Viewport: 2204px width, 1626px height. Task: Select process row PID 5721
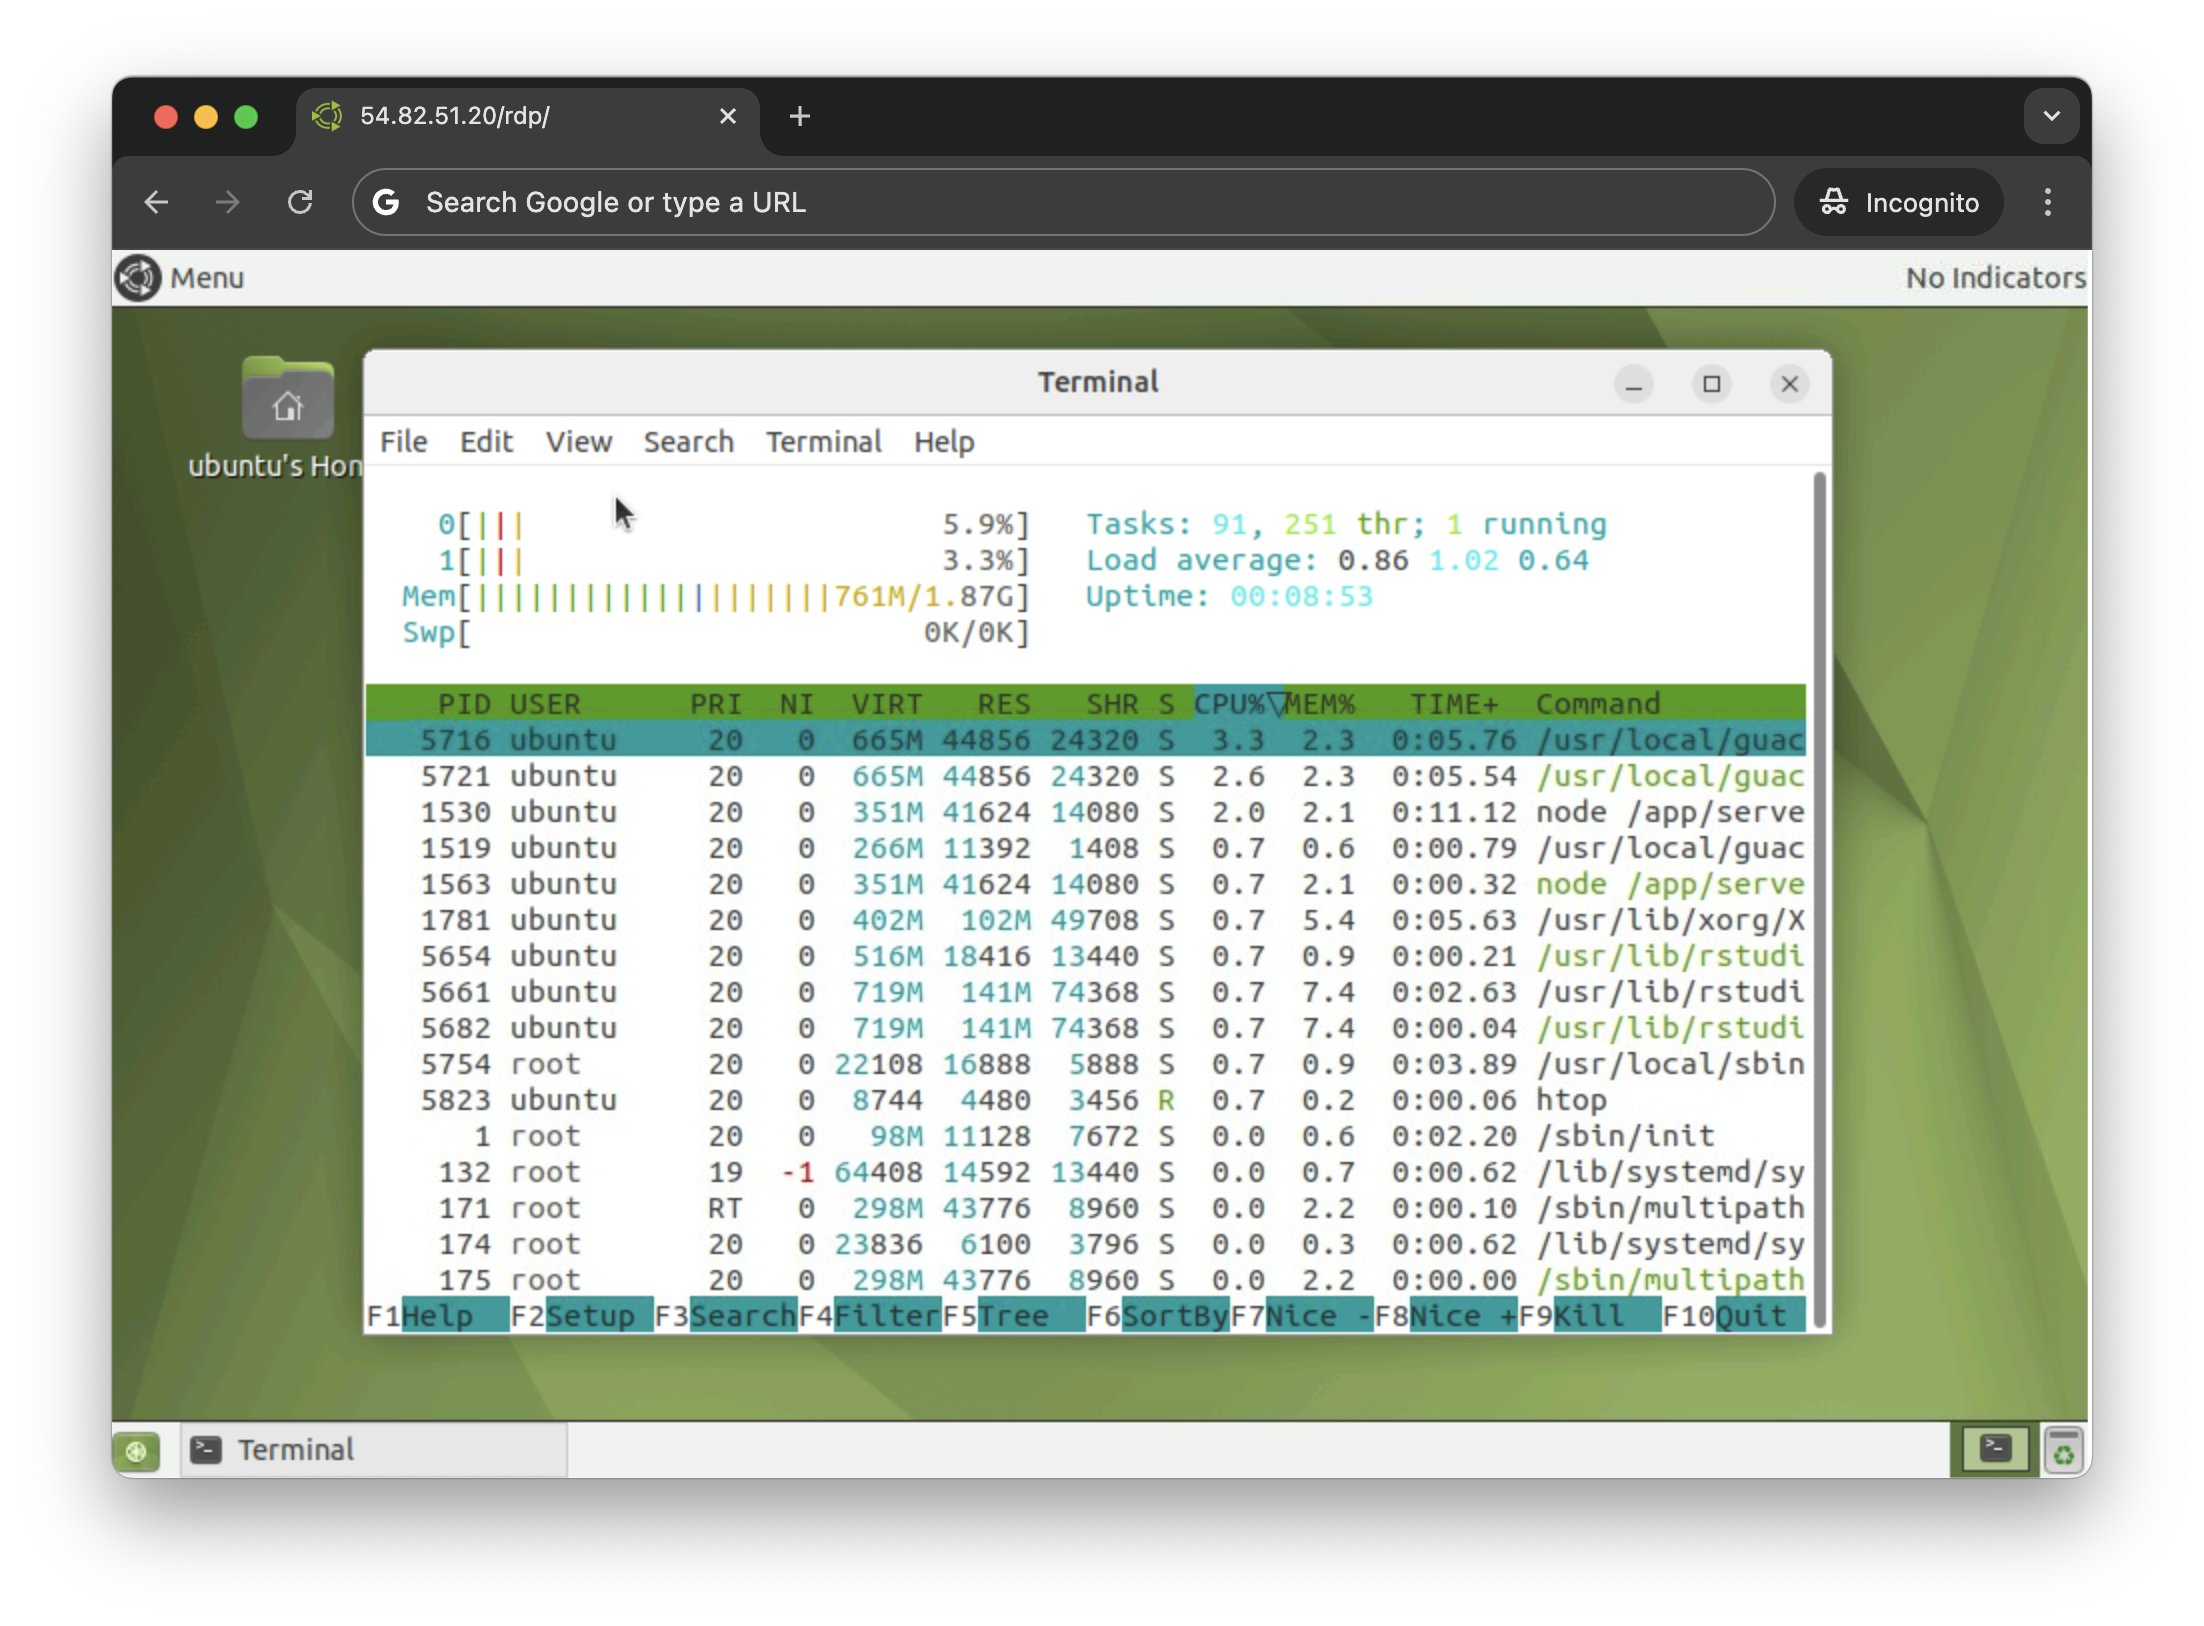[1086, 776]
